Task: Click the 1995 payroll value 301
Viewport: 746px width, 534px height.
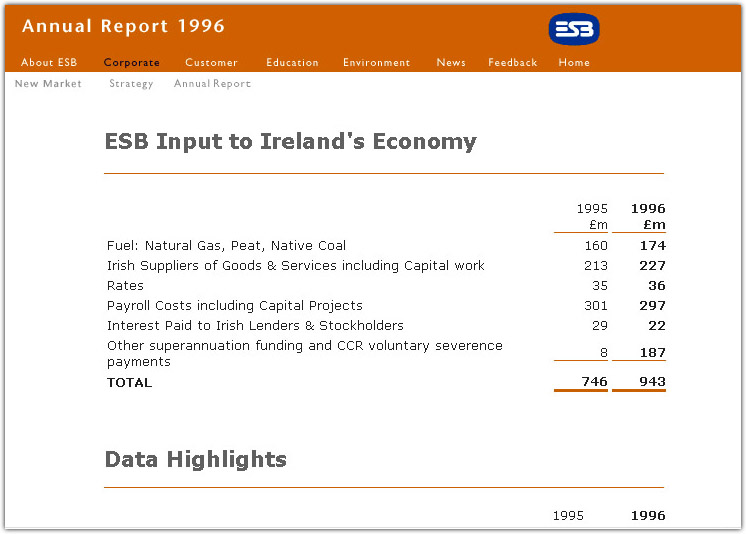Action: point(596,306)
